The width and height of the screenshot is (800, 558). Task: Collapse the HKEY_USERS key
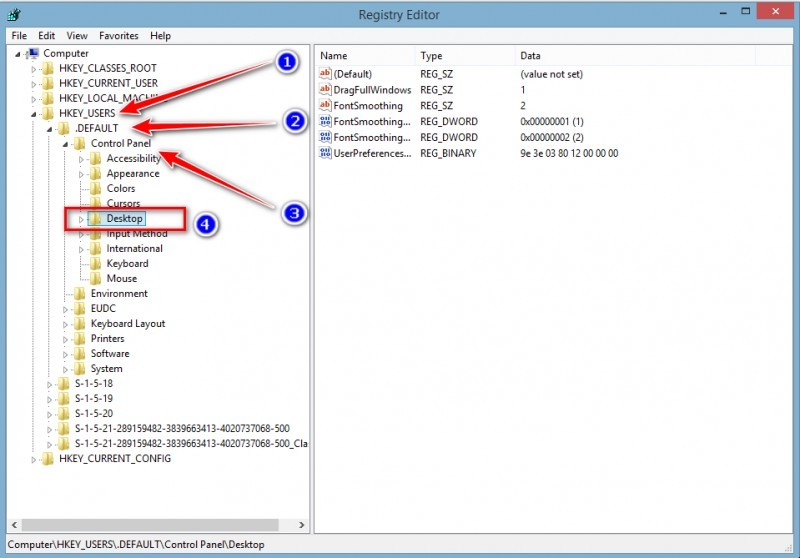tap(34, 114)
